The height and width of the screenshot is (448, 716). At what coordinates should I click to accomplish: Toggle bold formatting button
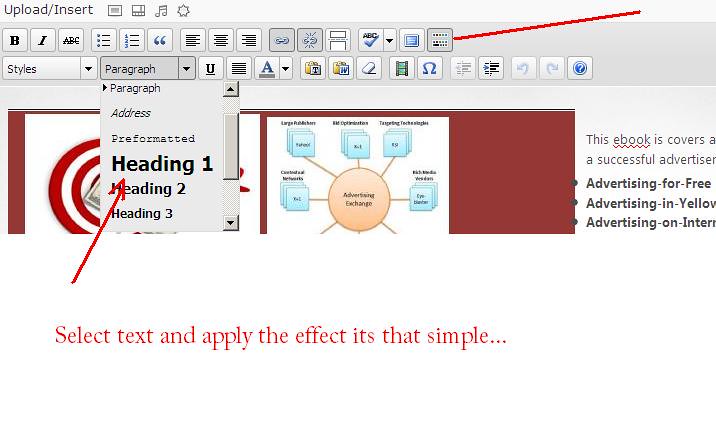(x=15, y=40)
